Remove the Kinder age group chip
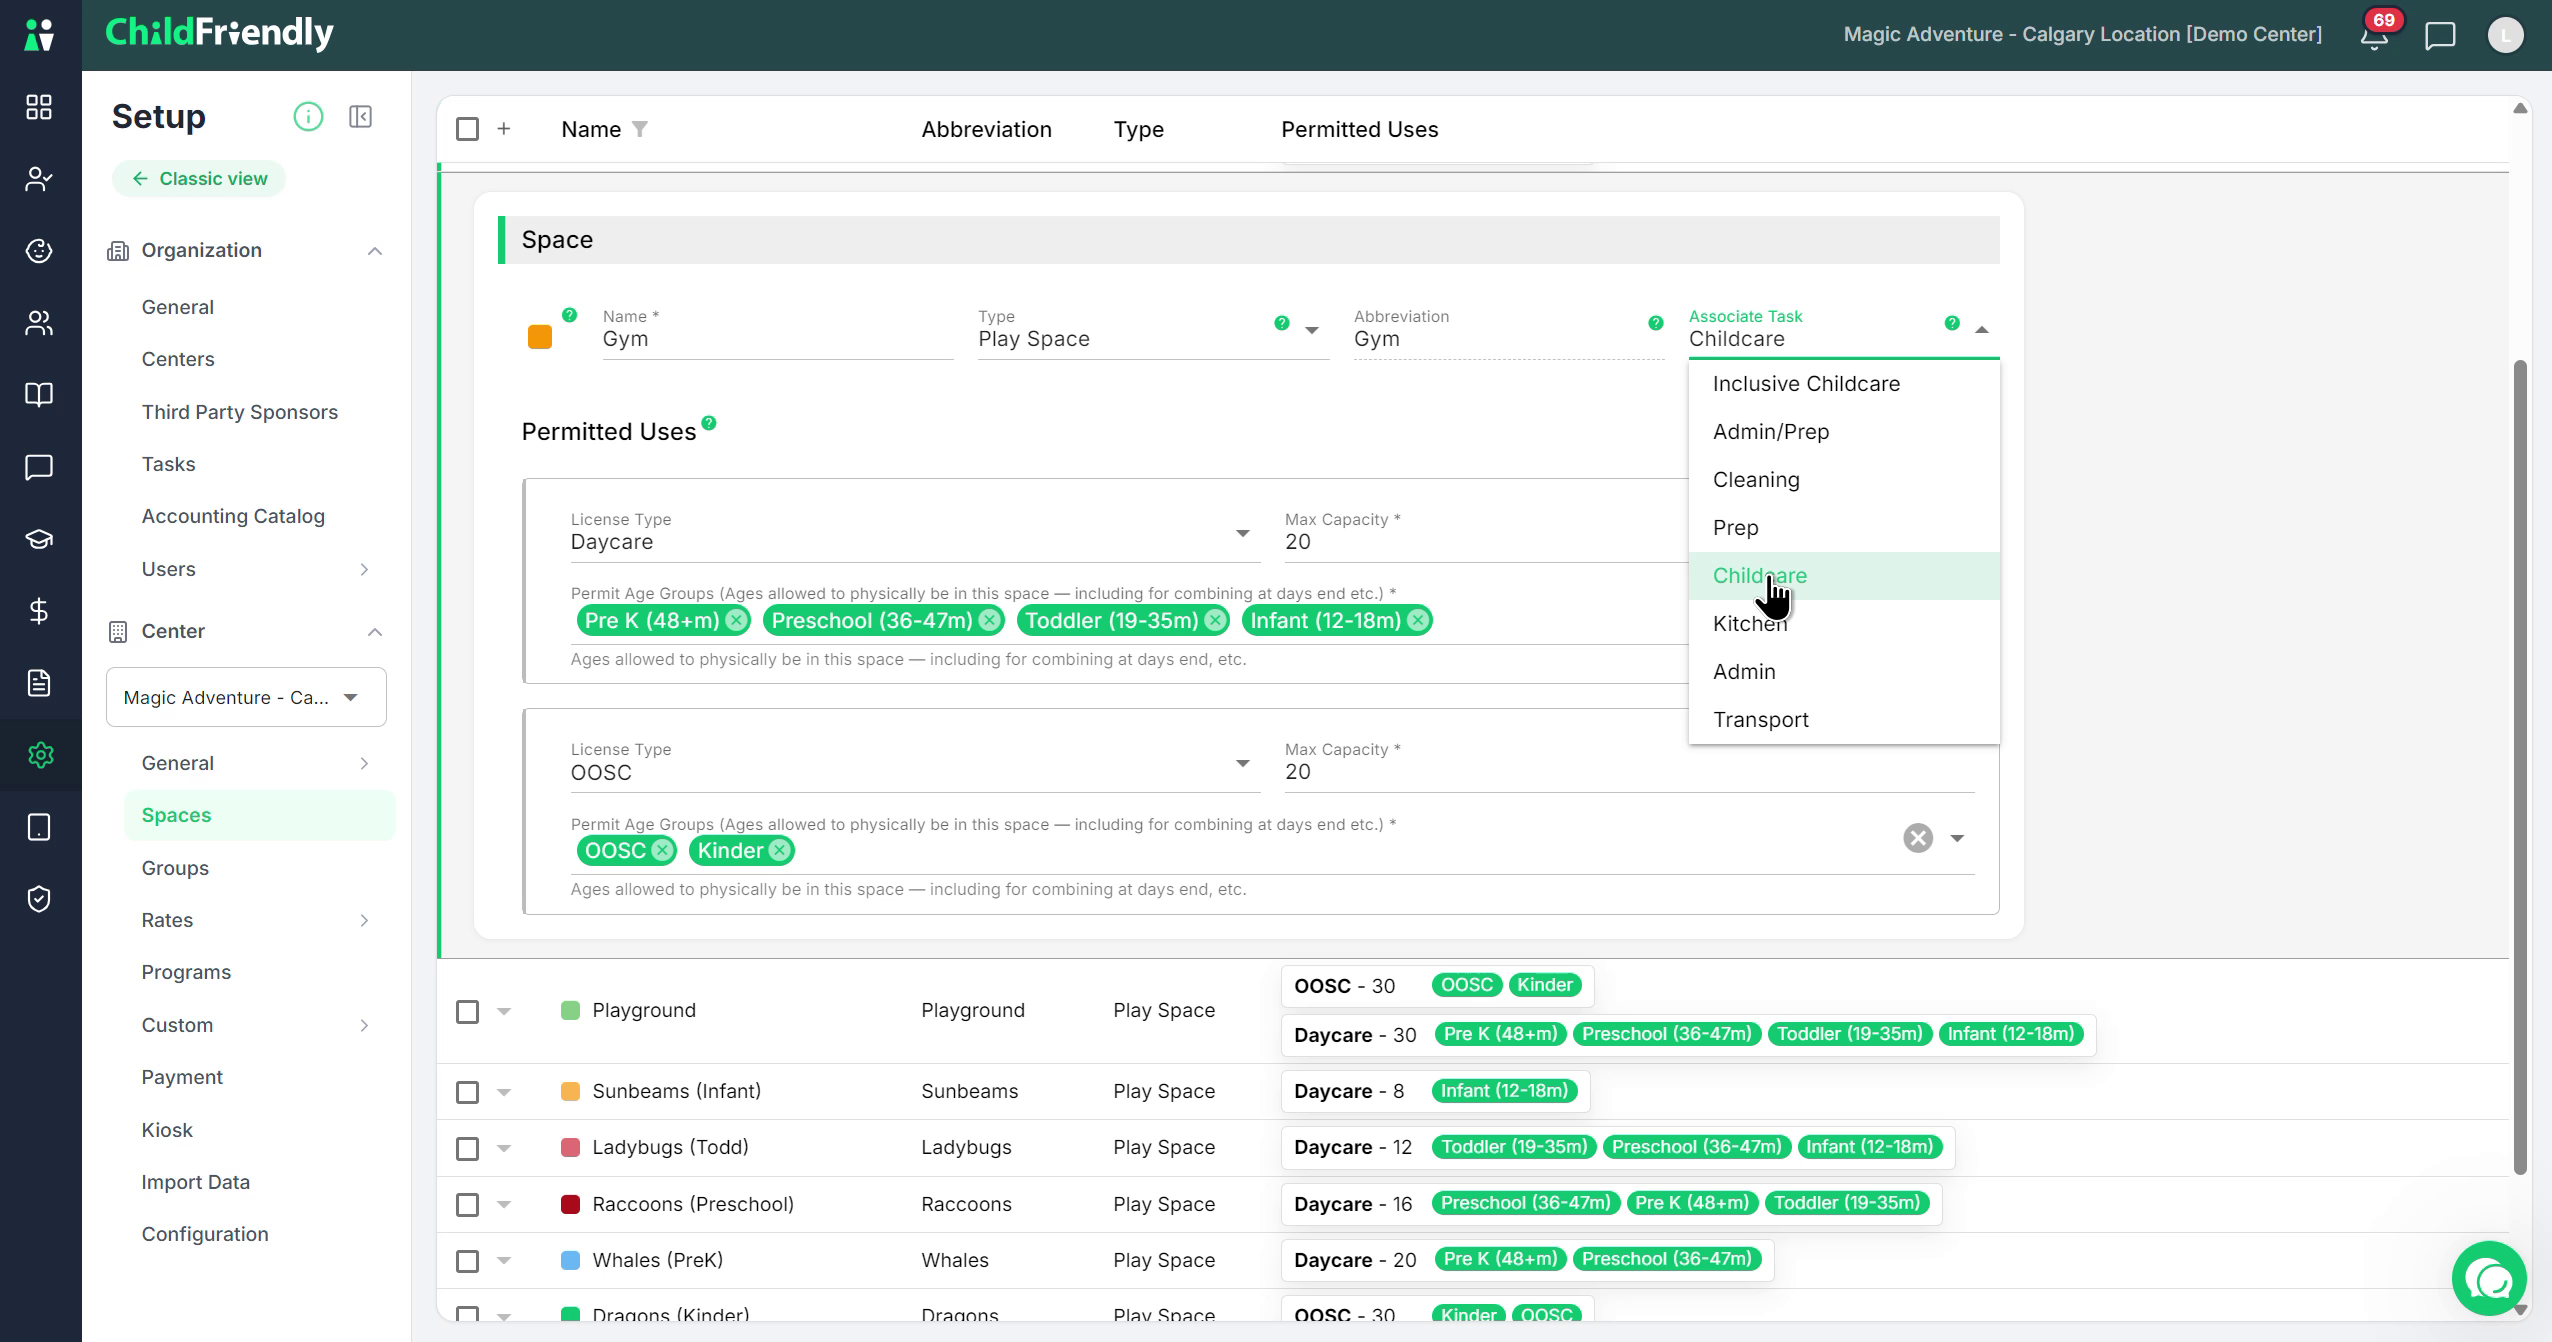The image size is (2552, 1342). tap(780, 851)
